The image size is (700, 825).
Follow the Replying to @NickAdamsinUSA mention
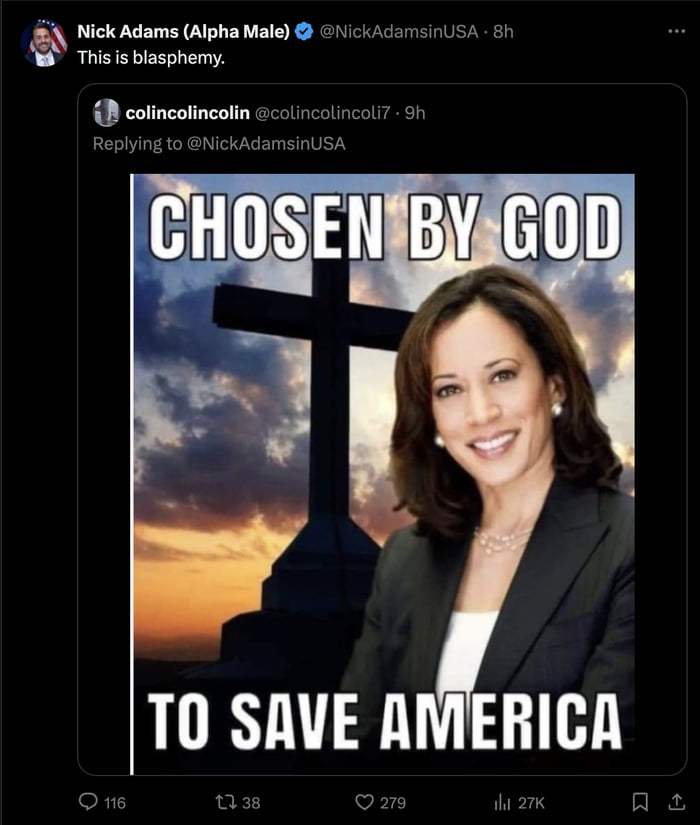(266, 144)
